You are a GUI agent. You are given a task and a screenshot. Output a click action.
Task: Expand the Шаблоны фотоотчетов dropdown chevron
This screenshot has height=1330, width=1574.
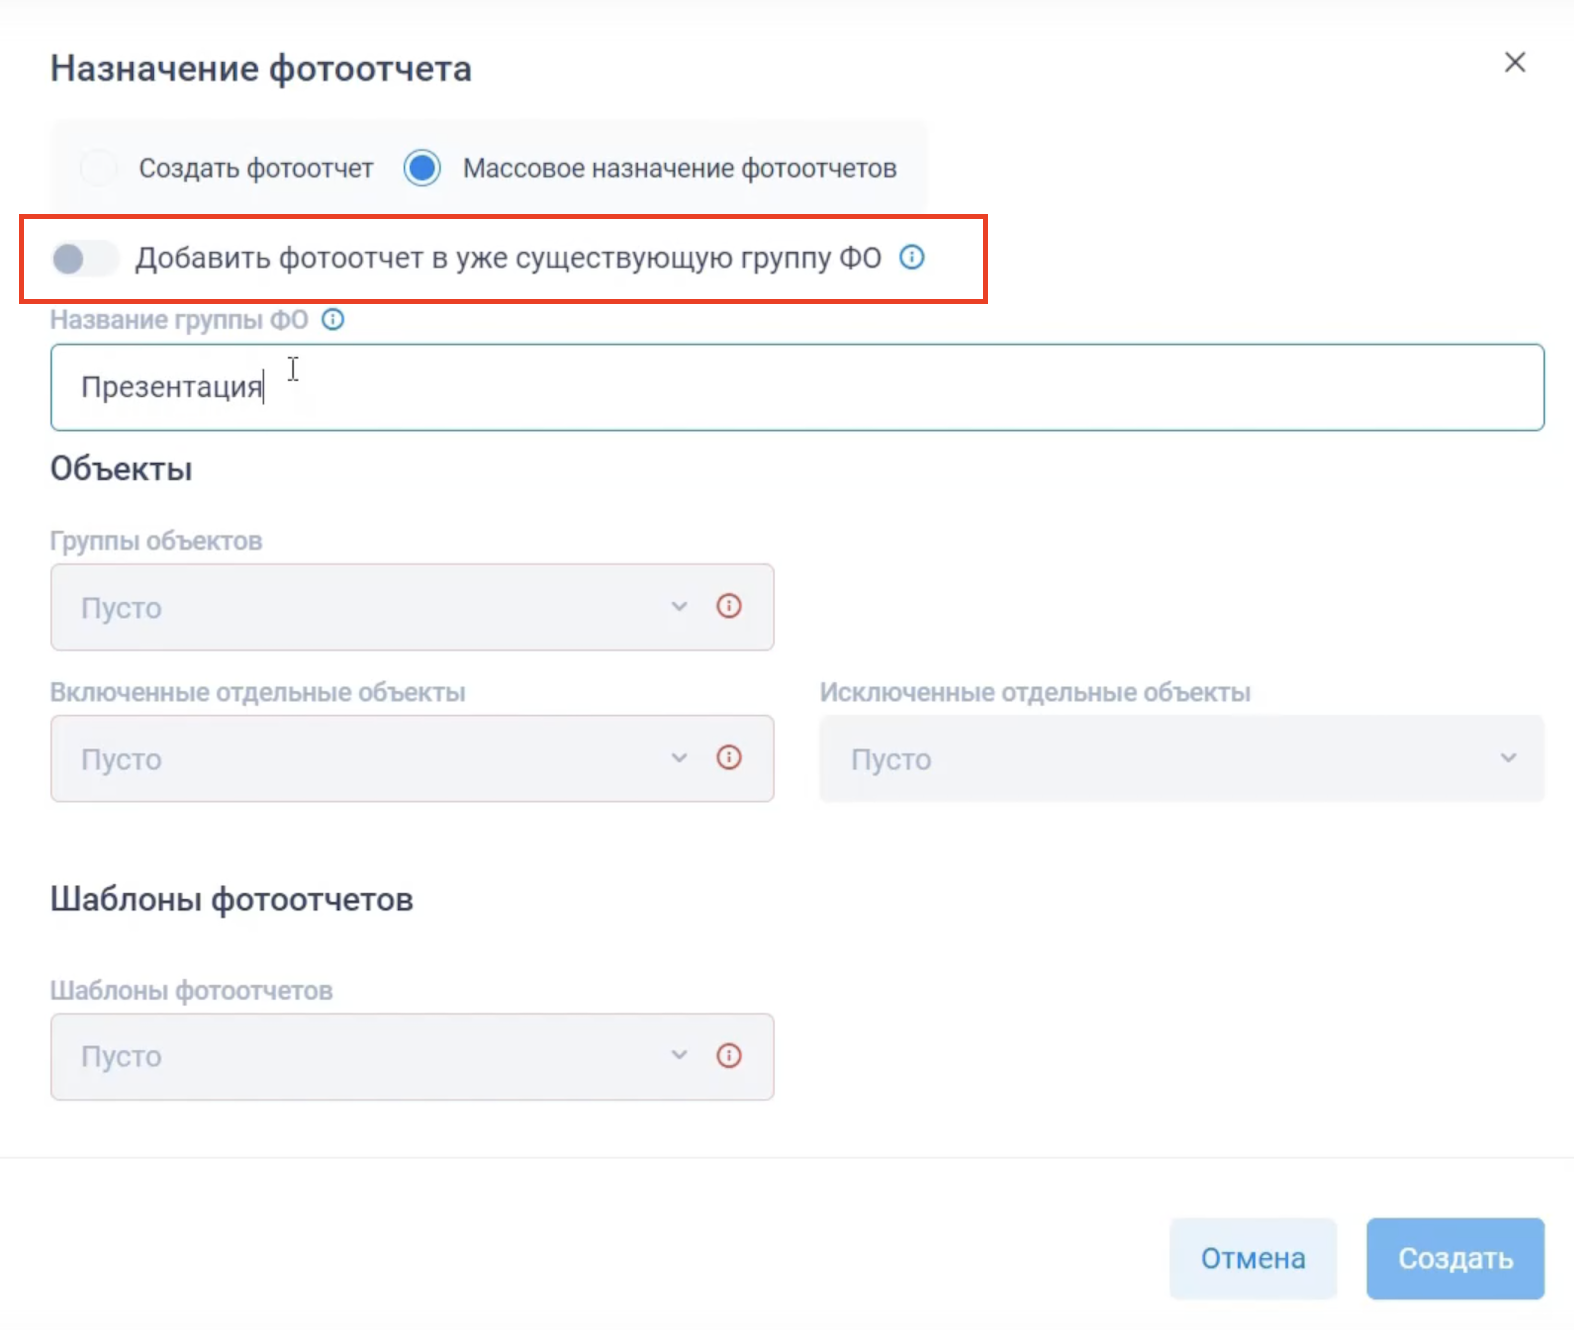click(x=679, y=1055)
